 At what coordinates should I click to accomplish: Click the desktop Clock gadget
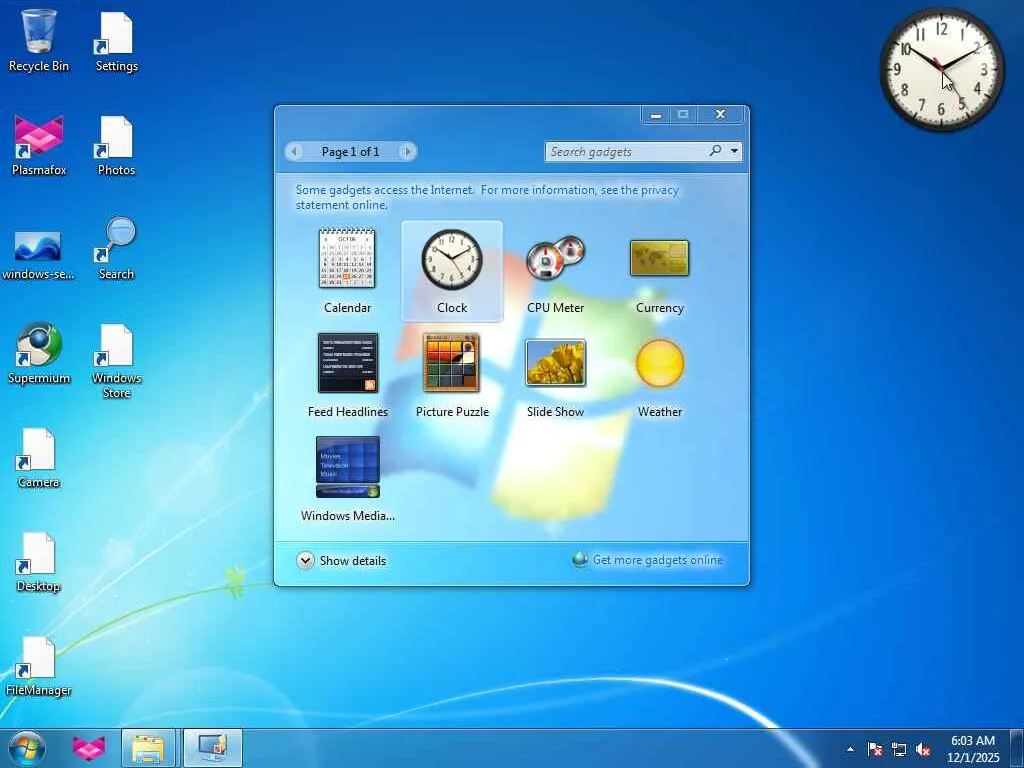pyautogui.click(x=941, y=68)
